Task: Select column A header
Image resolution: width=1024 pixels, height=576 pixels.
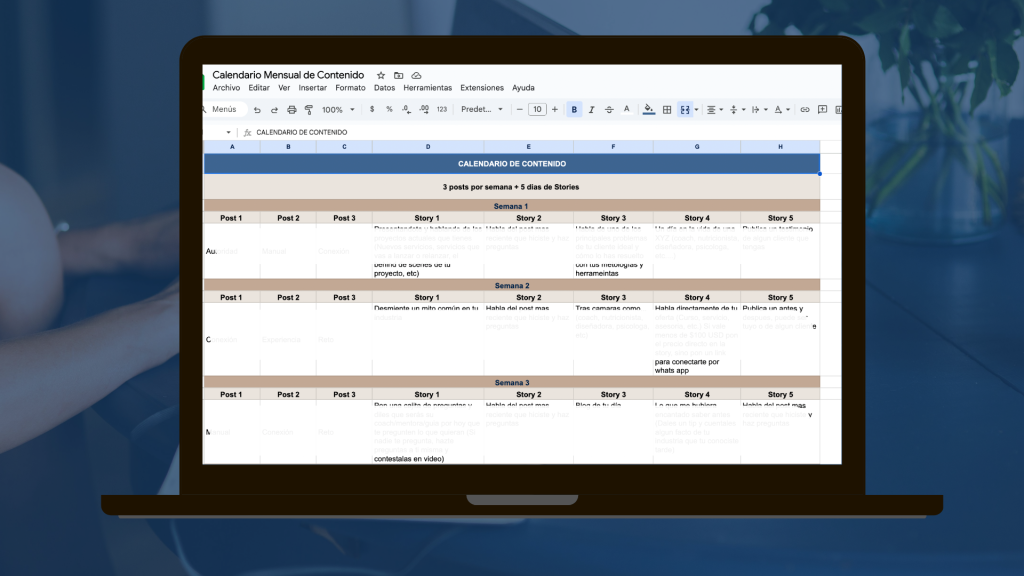Action: tap(232, 147)
